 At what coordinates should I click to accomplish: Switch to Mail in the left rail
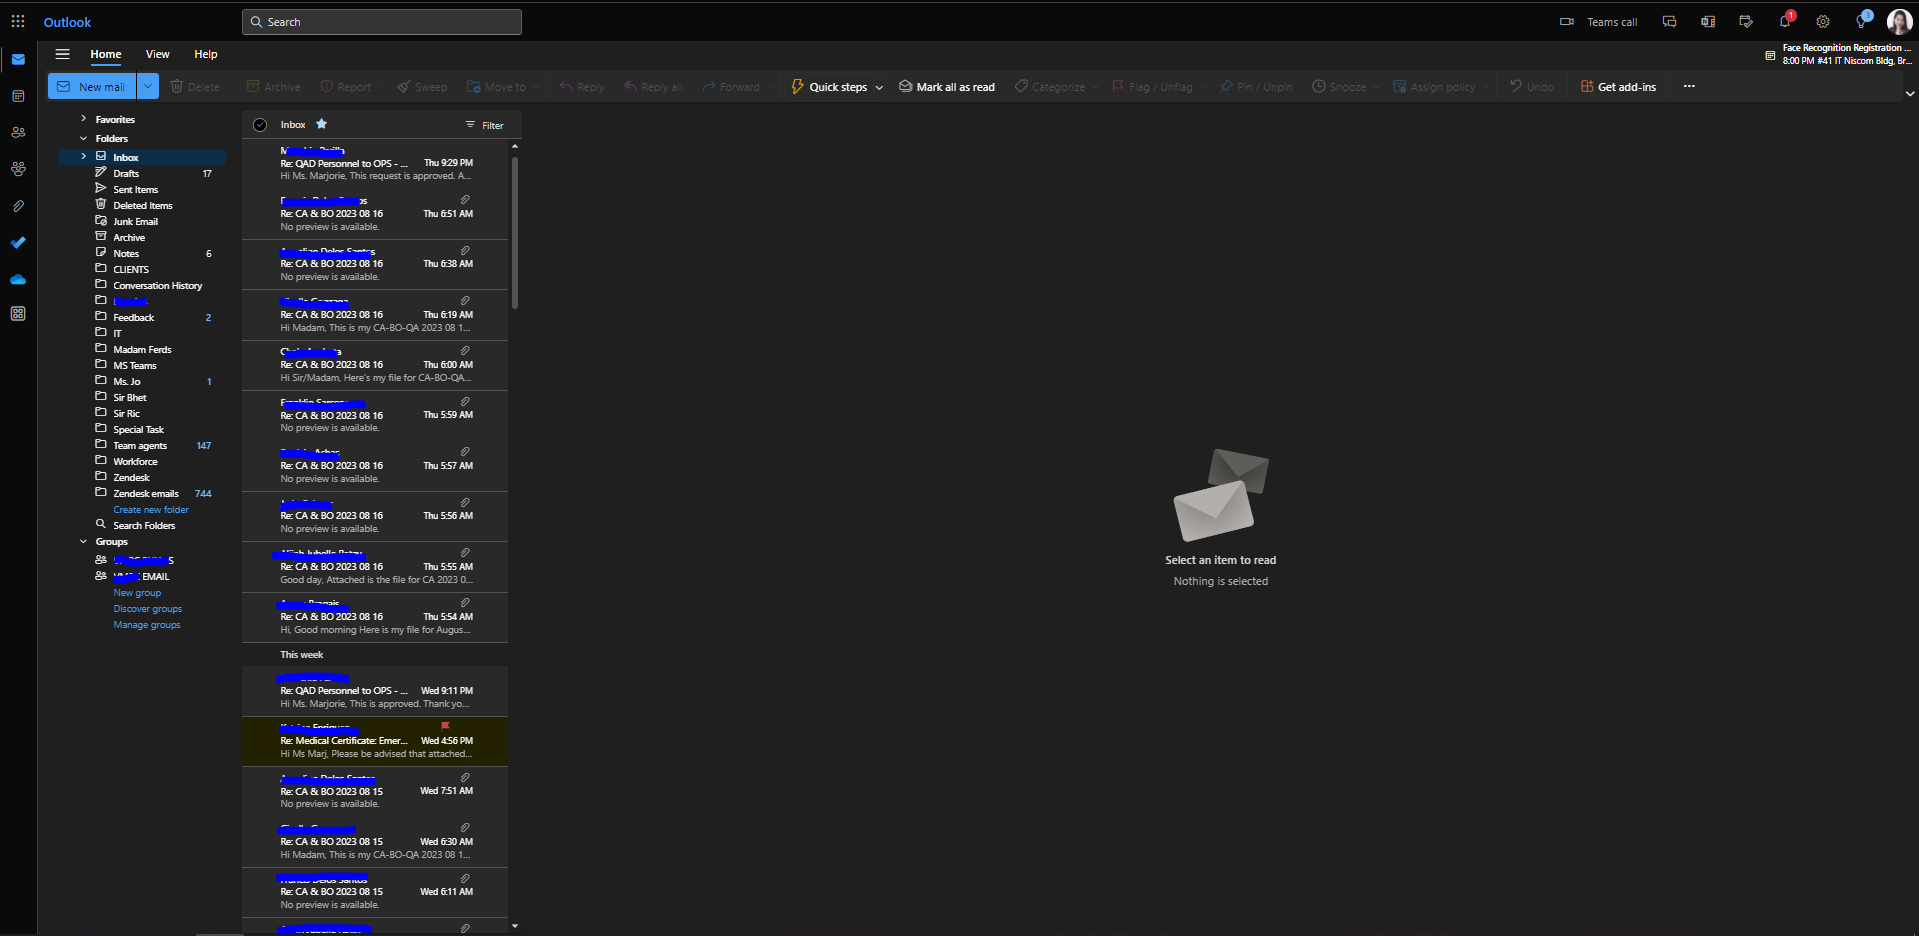click(x=18, y=59)
